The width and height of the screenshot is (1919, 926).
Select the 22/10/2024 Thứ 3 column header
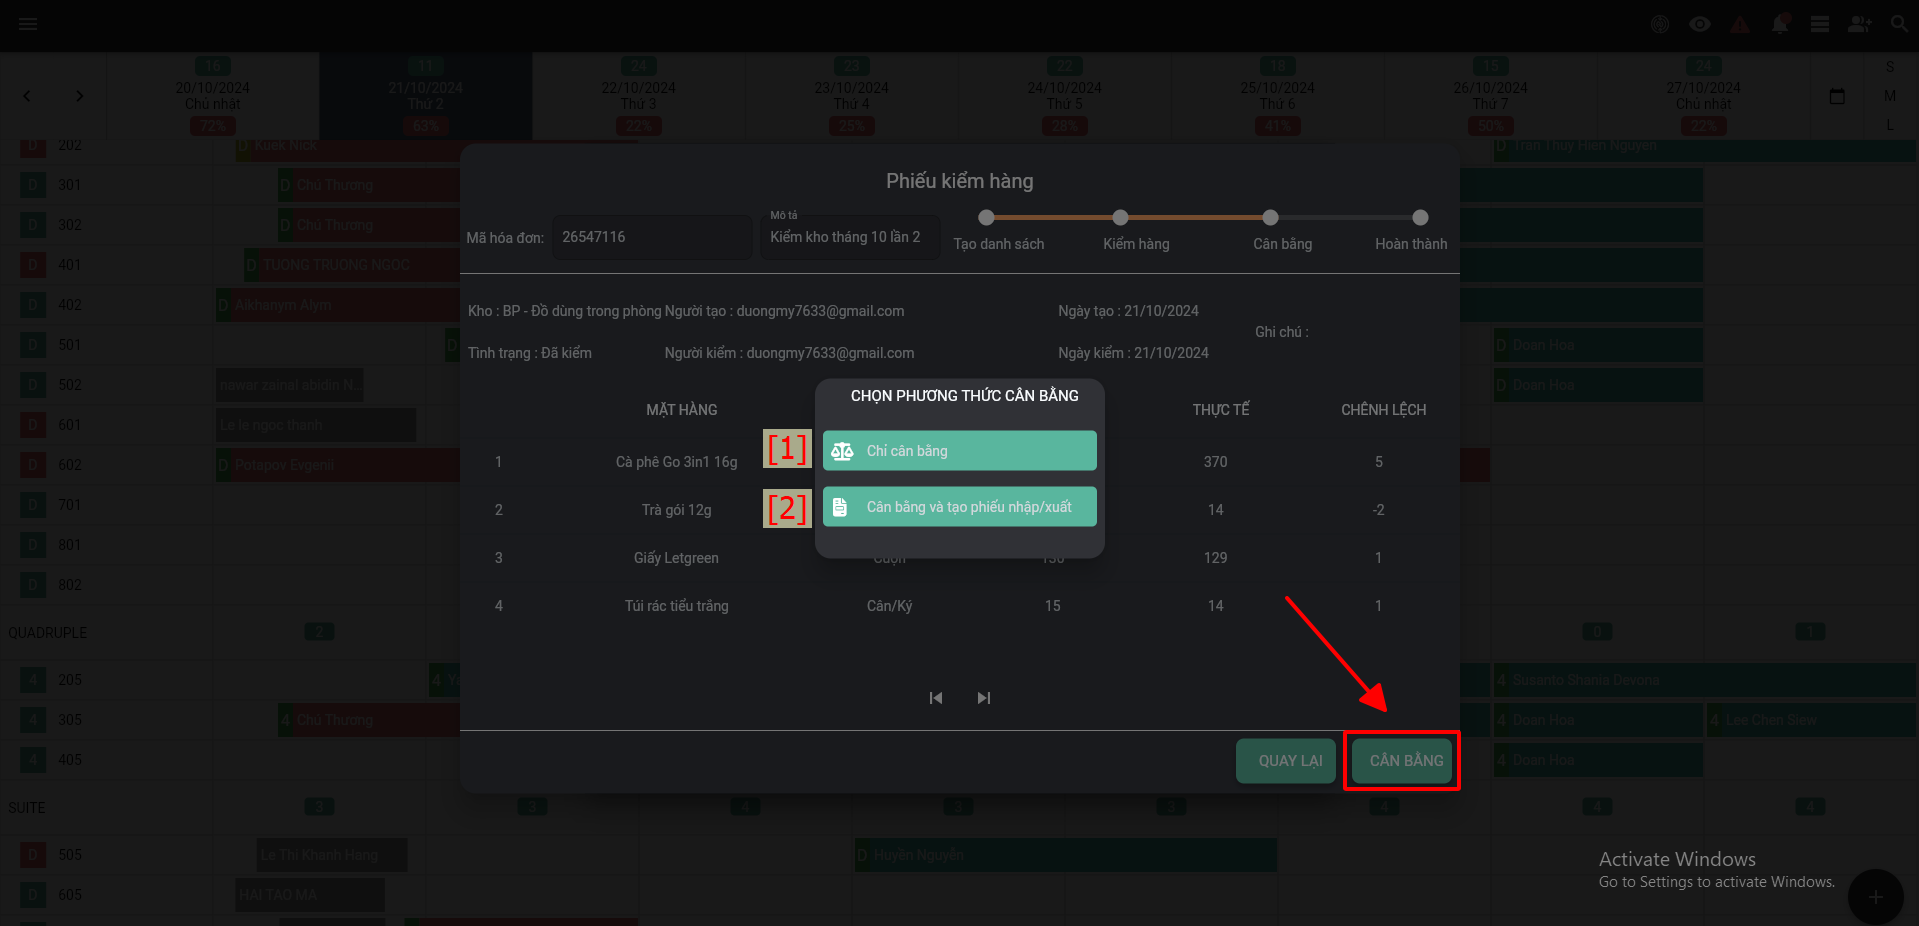point(639,96)
